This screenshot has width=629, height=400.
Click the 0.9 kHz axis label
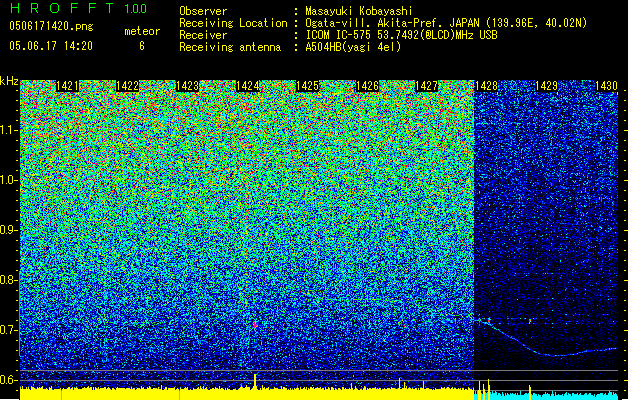[x=9, y=230]
